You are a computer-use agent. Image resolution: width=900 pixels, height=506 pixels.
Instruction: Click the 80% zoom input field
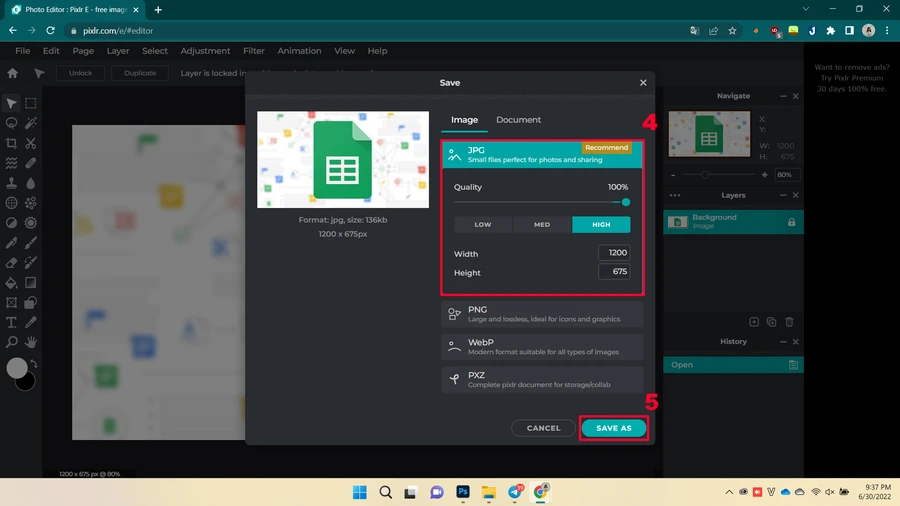[x=788, y=174]
